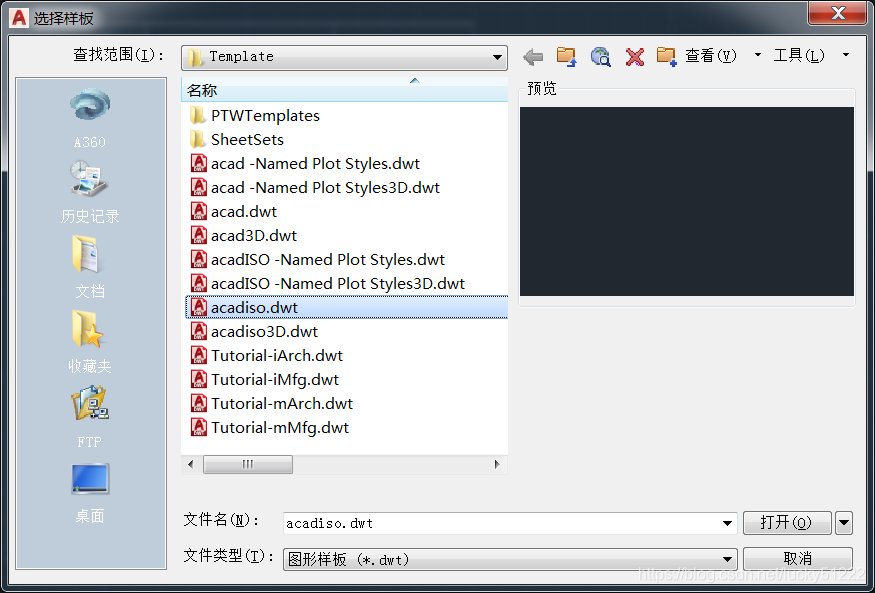This screenshot has height=593, width=875.
Task: Click the dwt icon of acadiso3D.dwt
Action: (199, 331)
